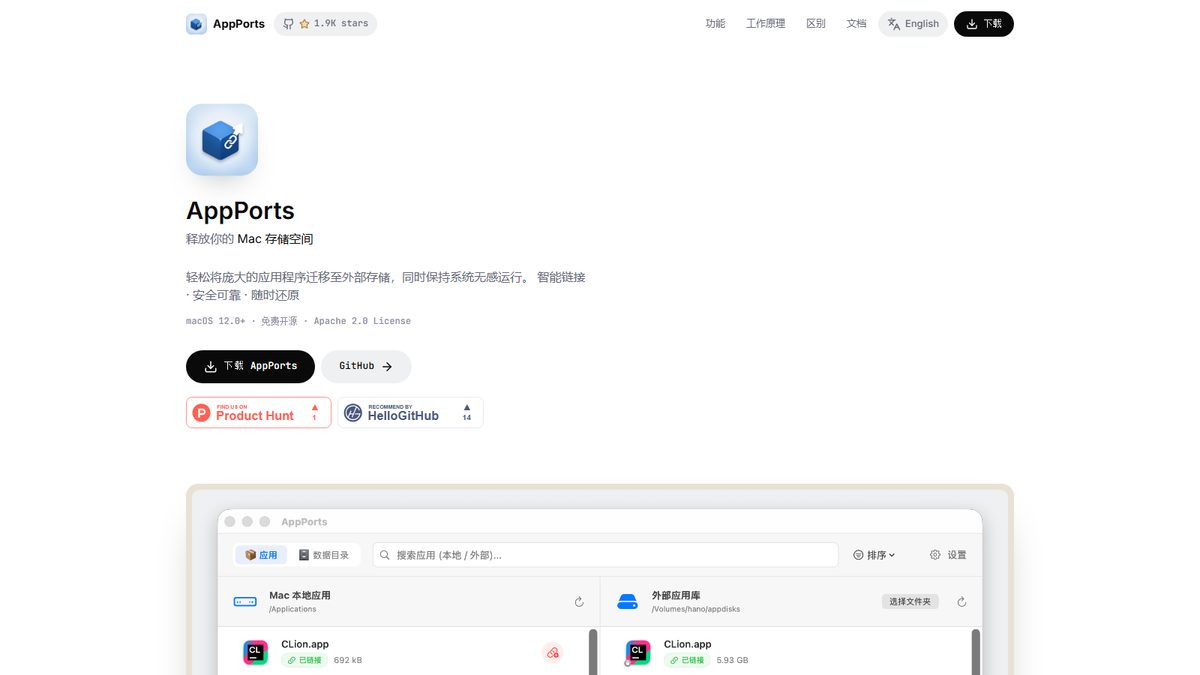This screenshot has width=1200, height=675.
Task: Click the AppPorts logo icon in header
Action: click(196, 24)
